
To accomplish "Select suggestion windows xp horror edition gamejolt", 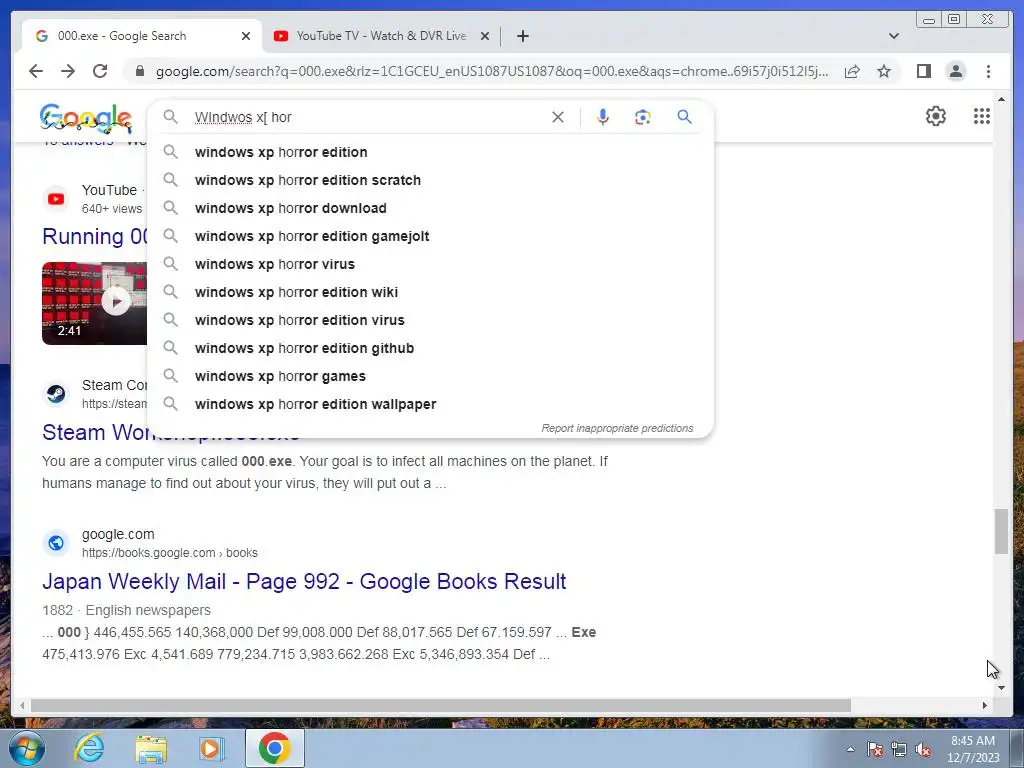I will tap(430, 236).
